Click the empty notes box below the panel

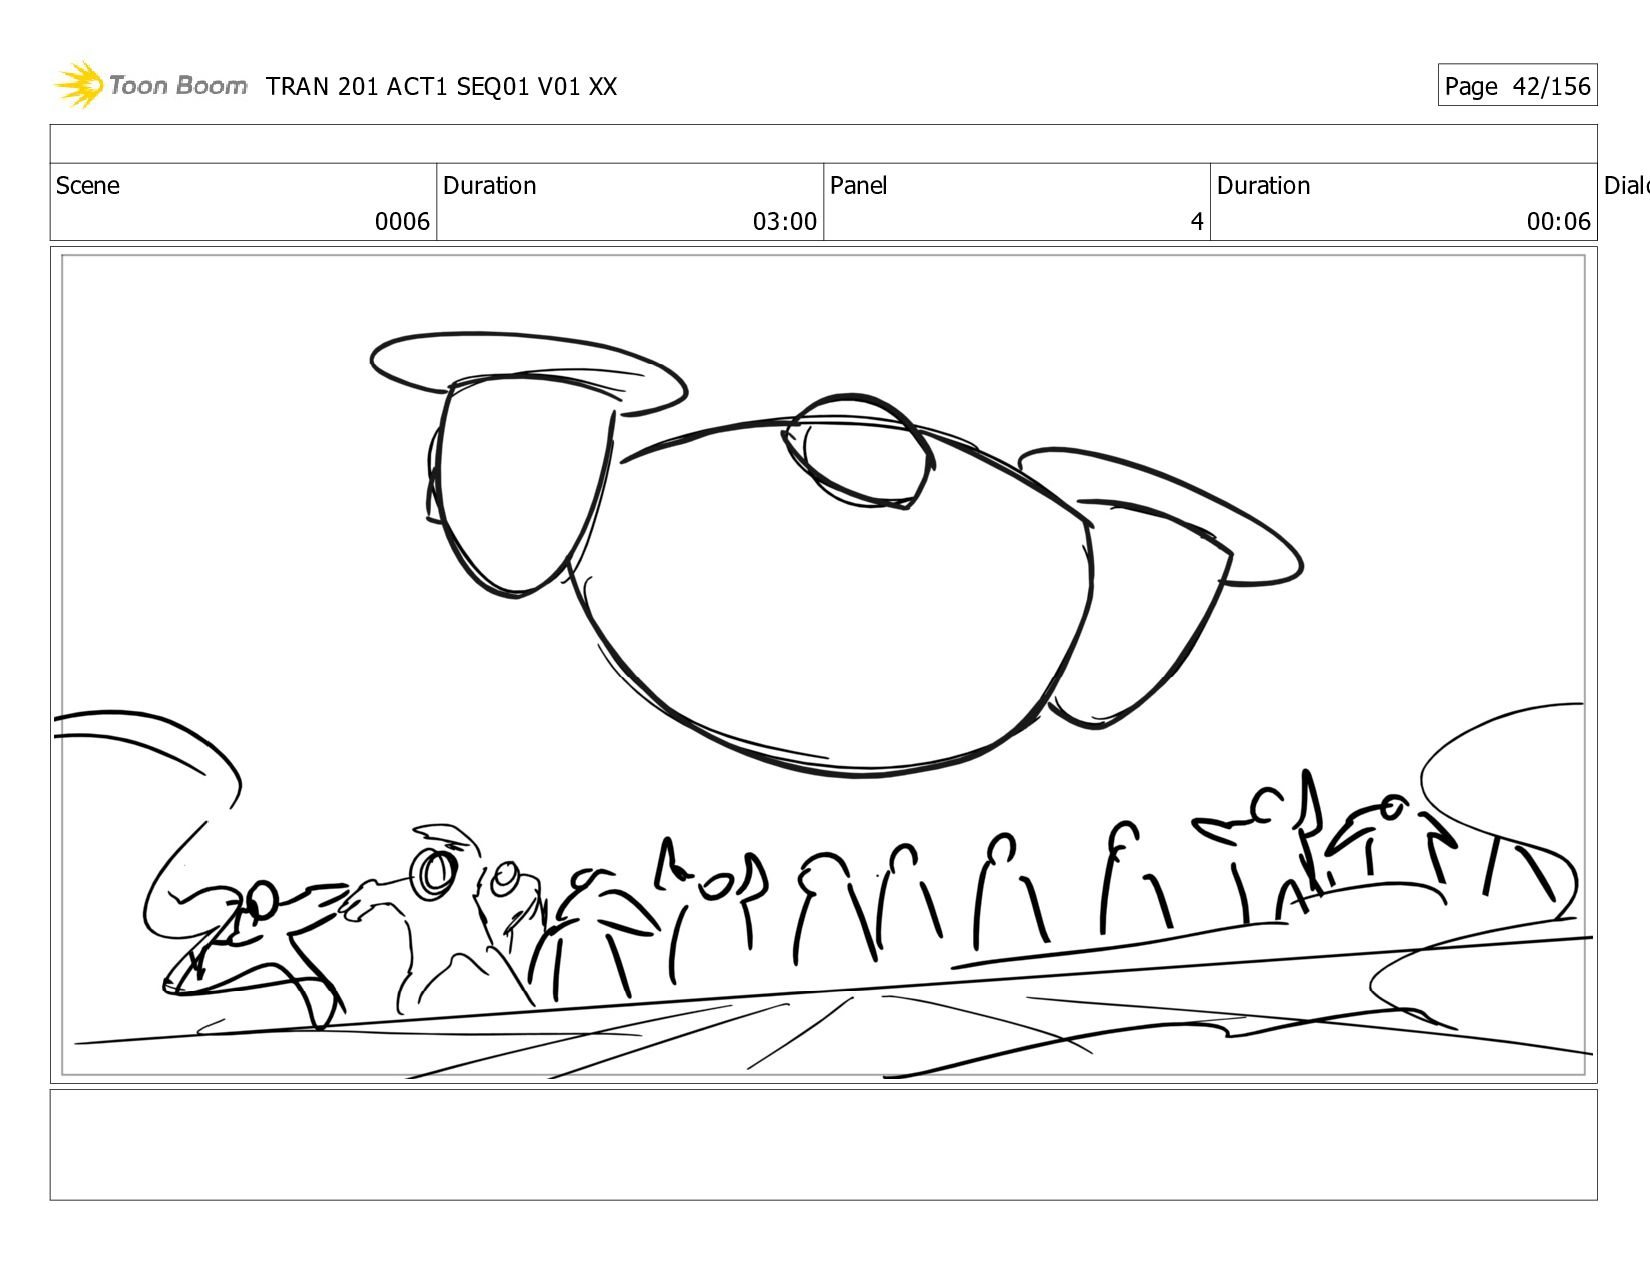pos(823,1145)
